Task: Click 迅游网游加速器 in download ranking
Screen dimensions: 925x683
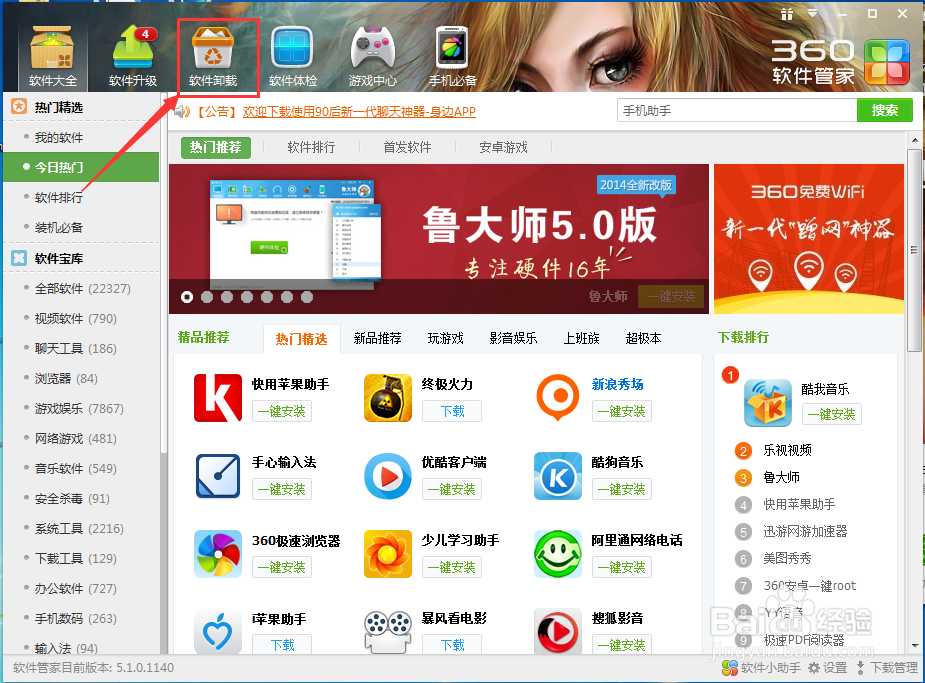Action: click(805, 531)
